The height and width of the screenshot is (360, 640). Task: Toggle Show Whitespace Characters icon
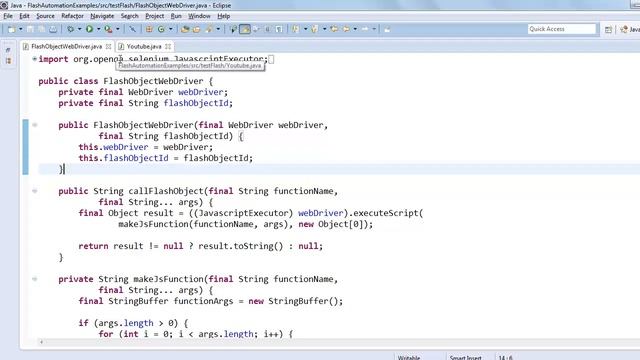click(279, 29)
